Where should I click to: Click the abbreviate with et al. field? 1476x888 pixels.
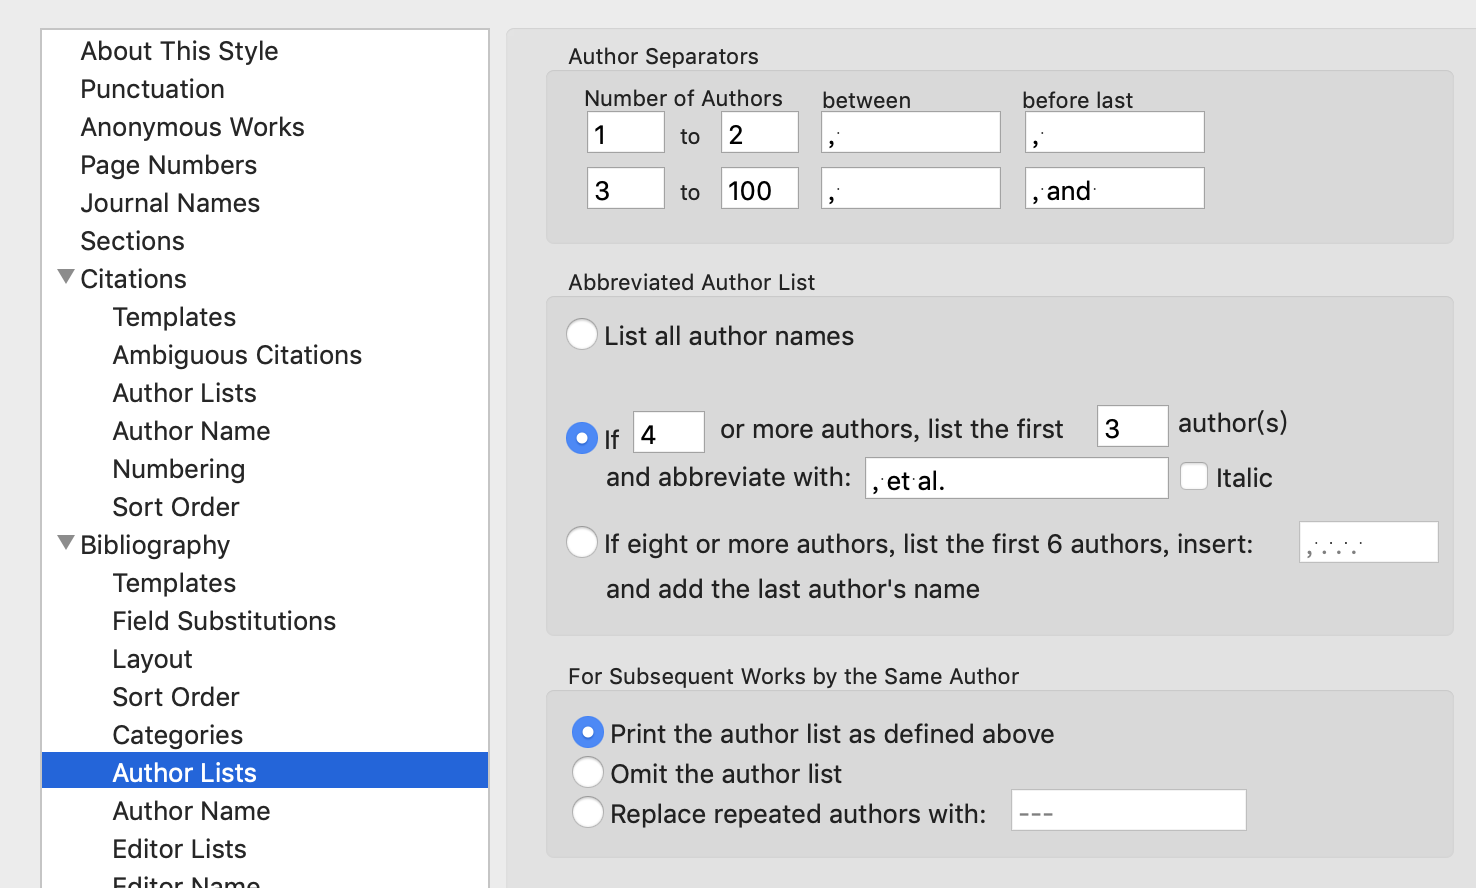click(1016, 478)
